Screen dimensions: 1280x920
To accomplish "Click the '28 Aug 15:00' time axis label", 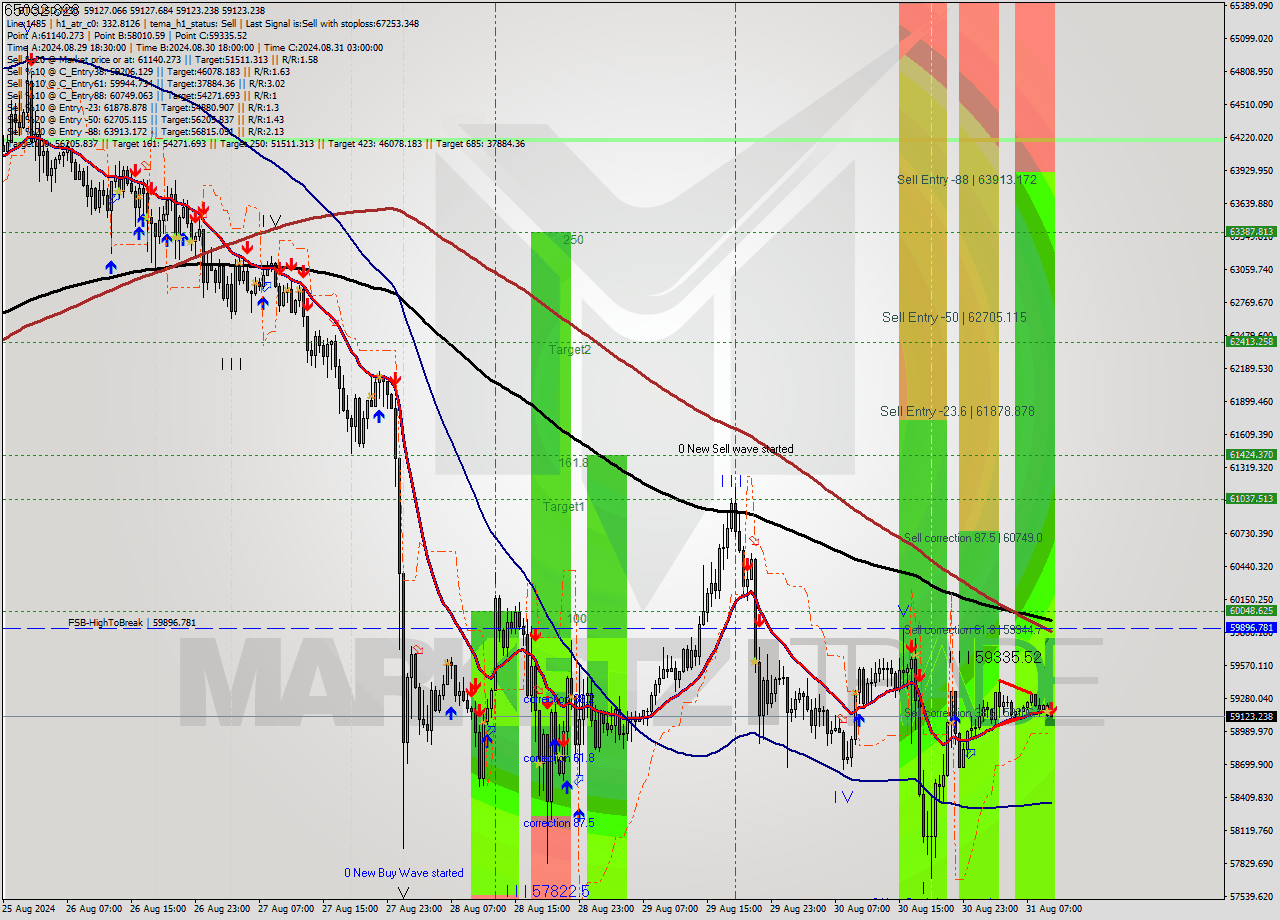I will click(542, 909).
